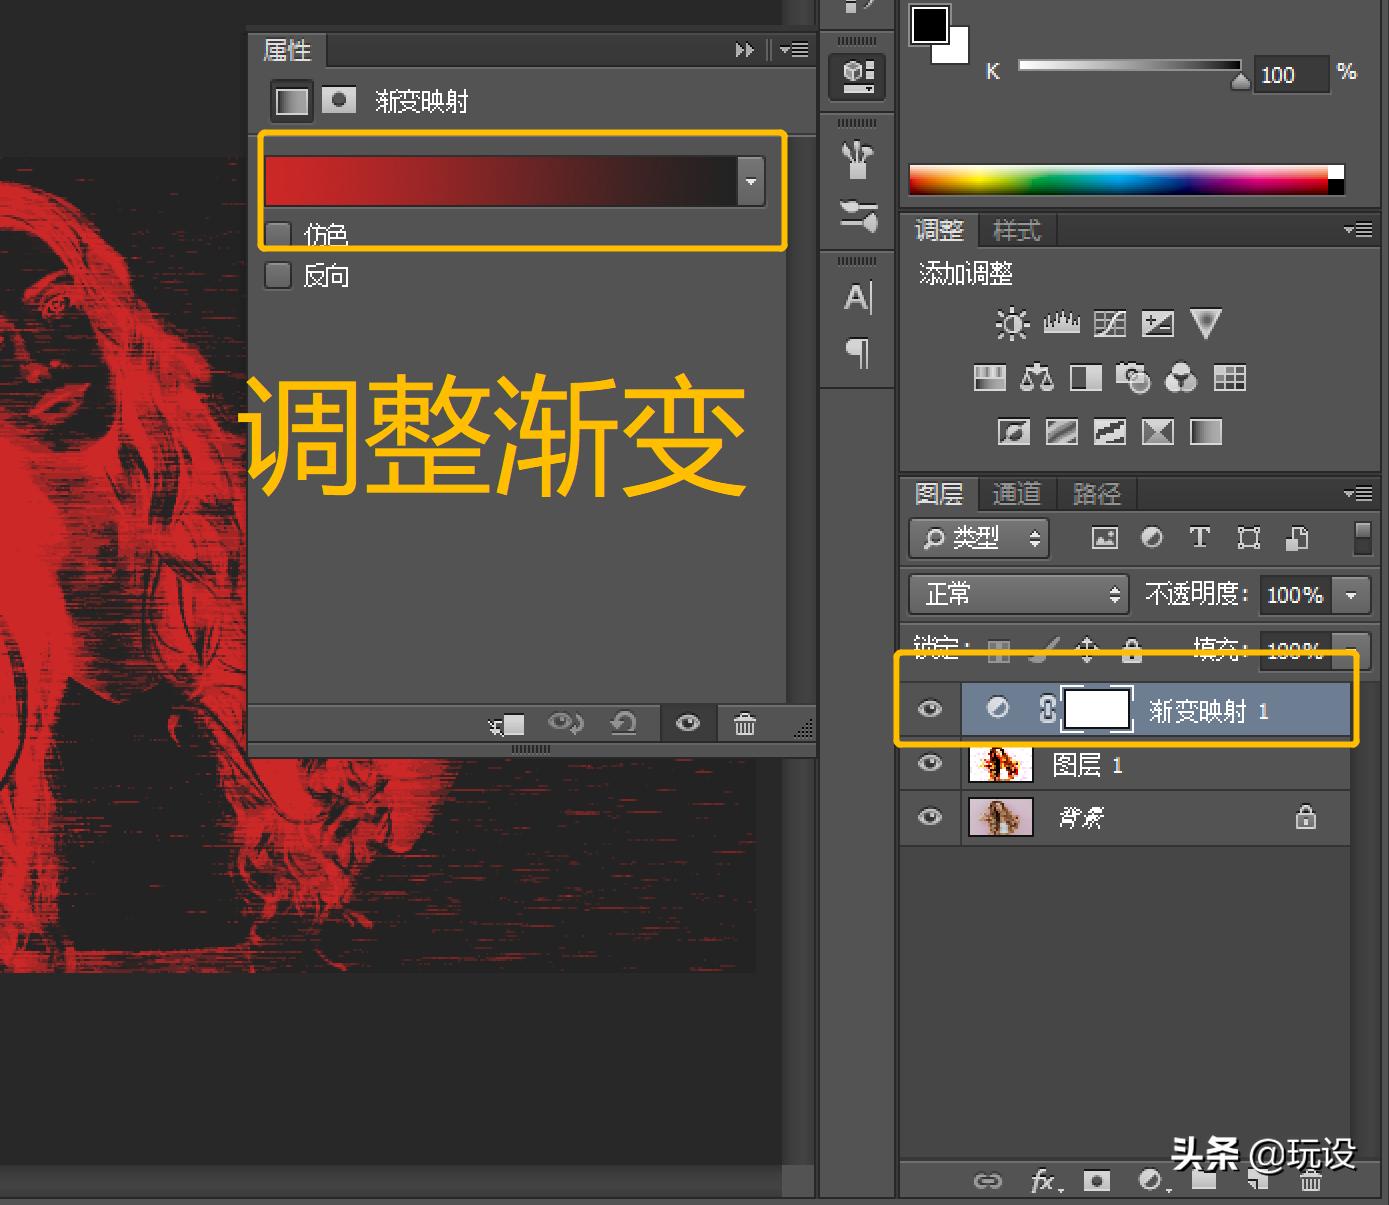Click the Gradient Map adjustment icon

tap(1206, 432)
